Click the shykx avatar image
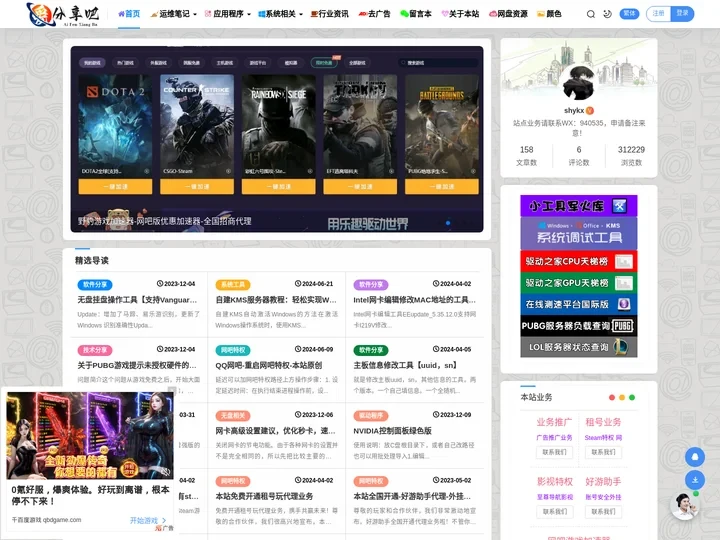 click(x=579, y=83)
